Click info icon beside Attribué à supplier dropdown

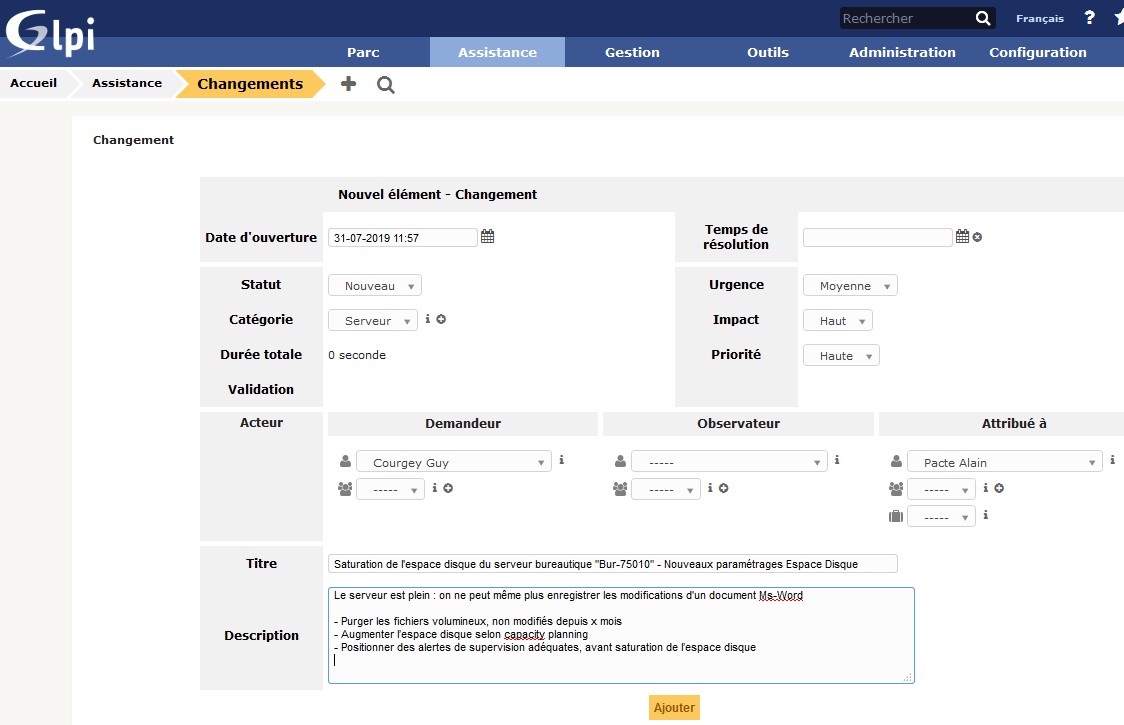point(986,515)
